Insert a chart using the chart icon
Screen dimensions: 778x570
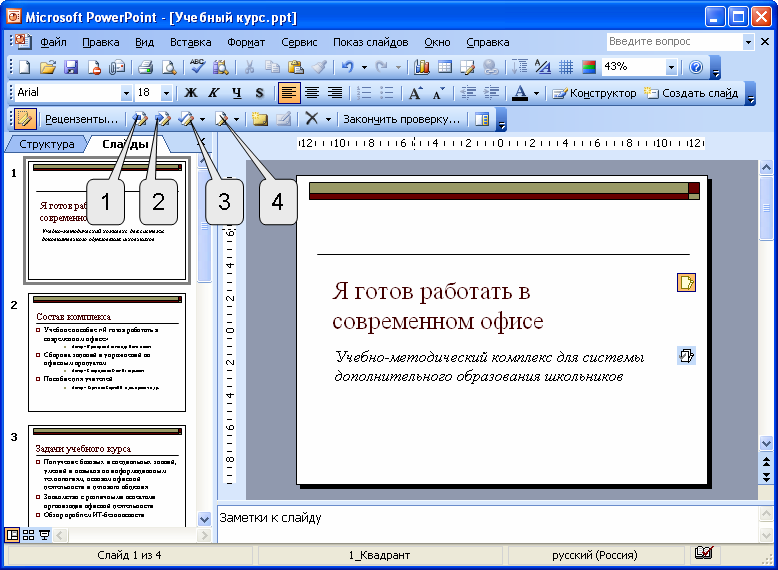[x=422, y=67]
